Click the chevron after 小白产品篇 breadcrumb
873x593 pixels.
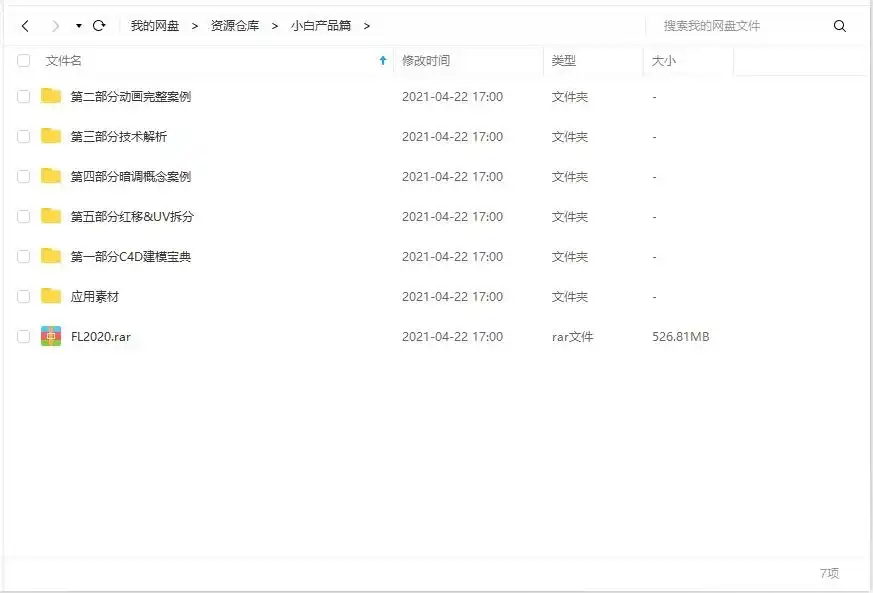click(367, 26)
